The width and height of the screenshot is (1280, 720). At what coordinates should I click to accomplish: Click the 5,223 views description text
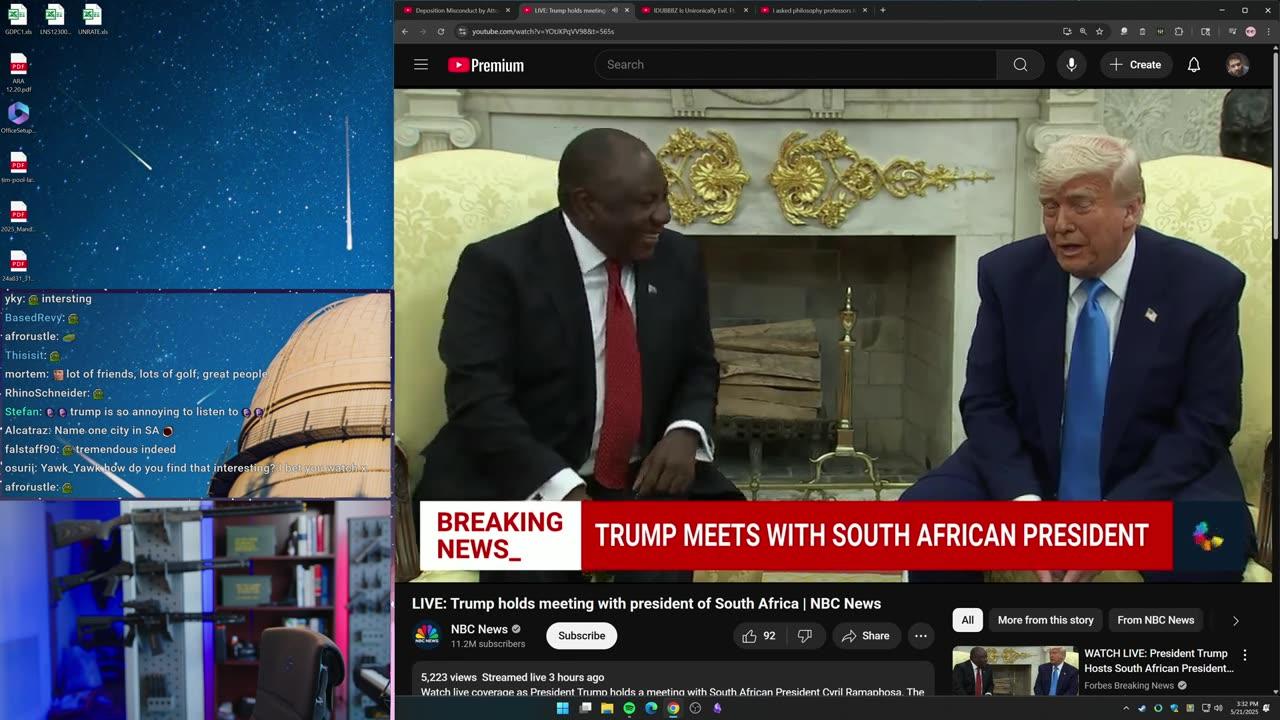point(512,677)
